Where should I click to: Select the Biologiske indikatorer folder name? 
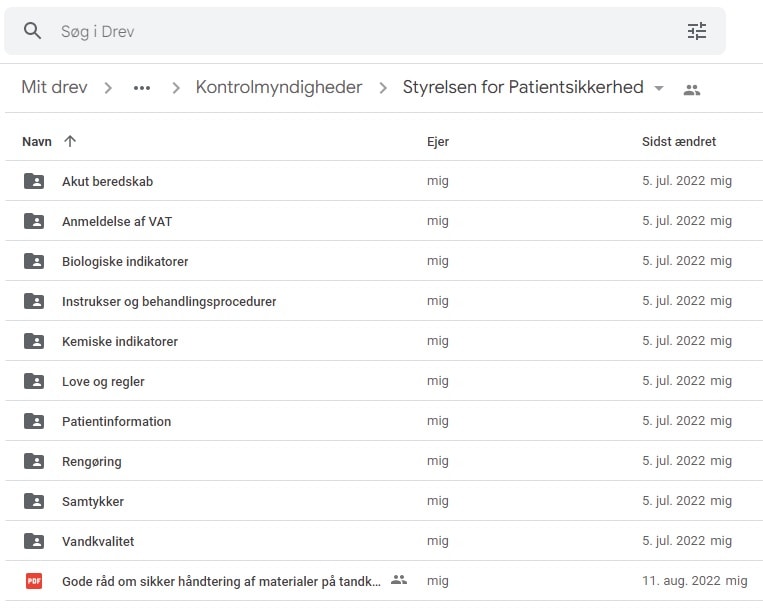tap(125, 261)
